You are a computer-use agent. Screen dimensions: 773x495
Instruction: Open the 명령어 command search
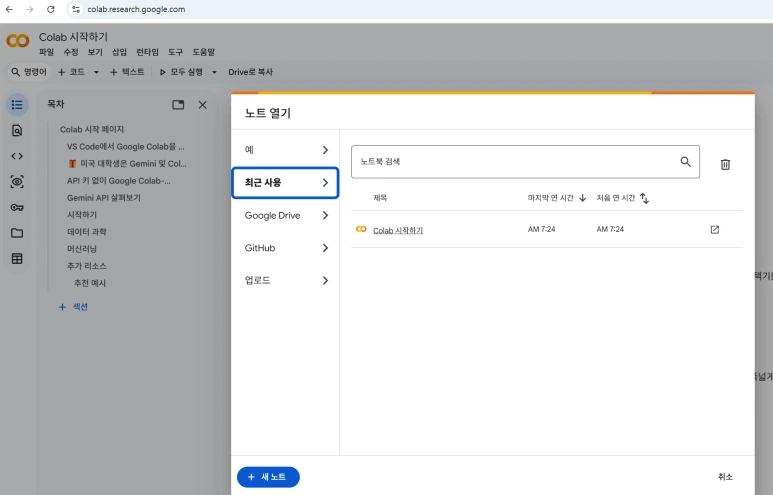(x=29, y=72)
